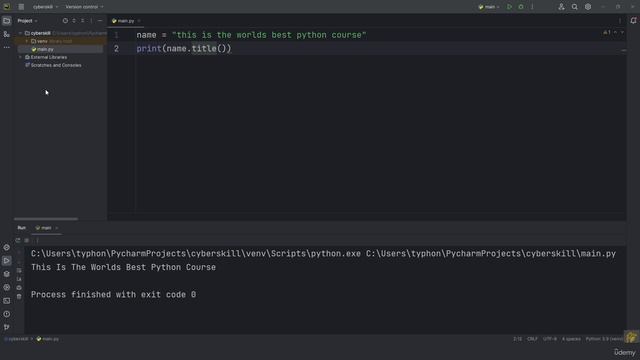Clear all run console output
Image resolution: width=640 pixels, height=360 pixels.
click(x=19, y=297)
